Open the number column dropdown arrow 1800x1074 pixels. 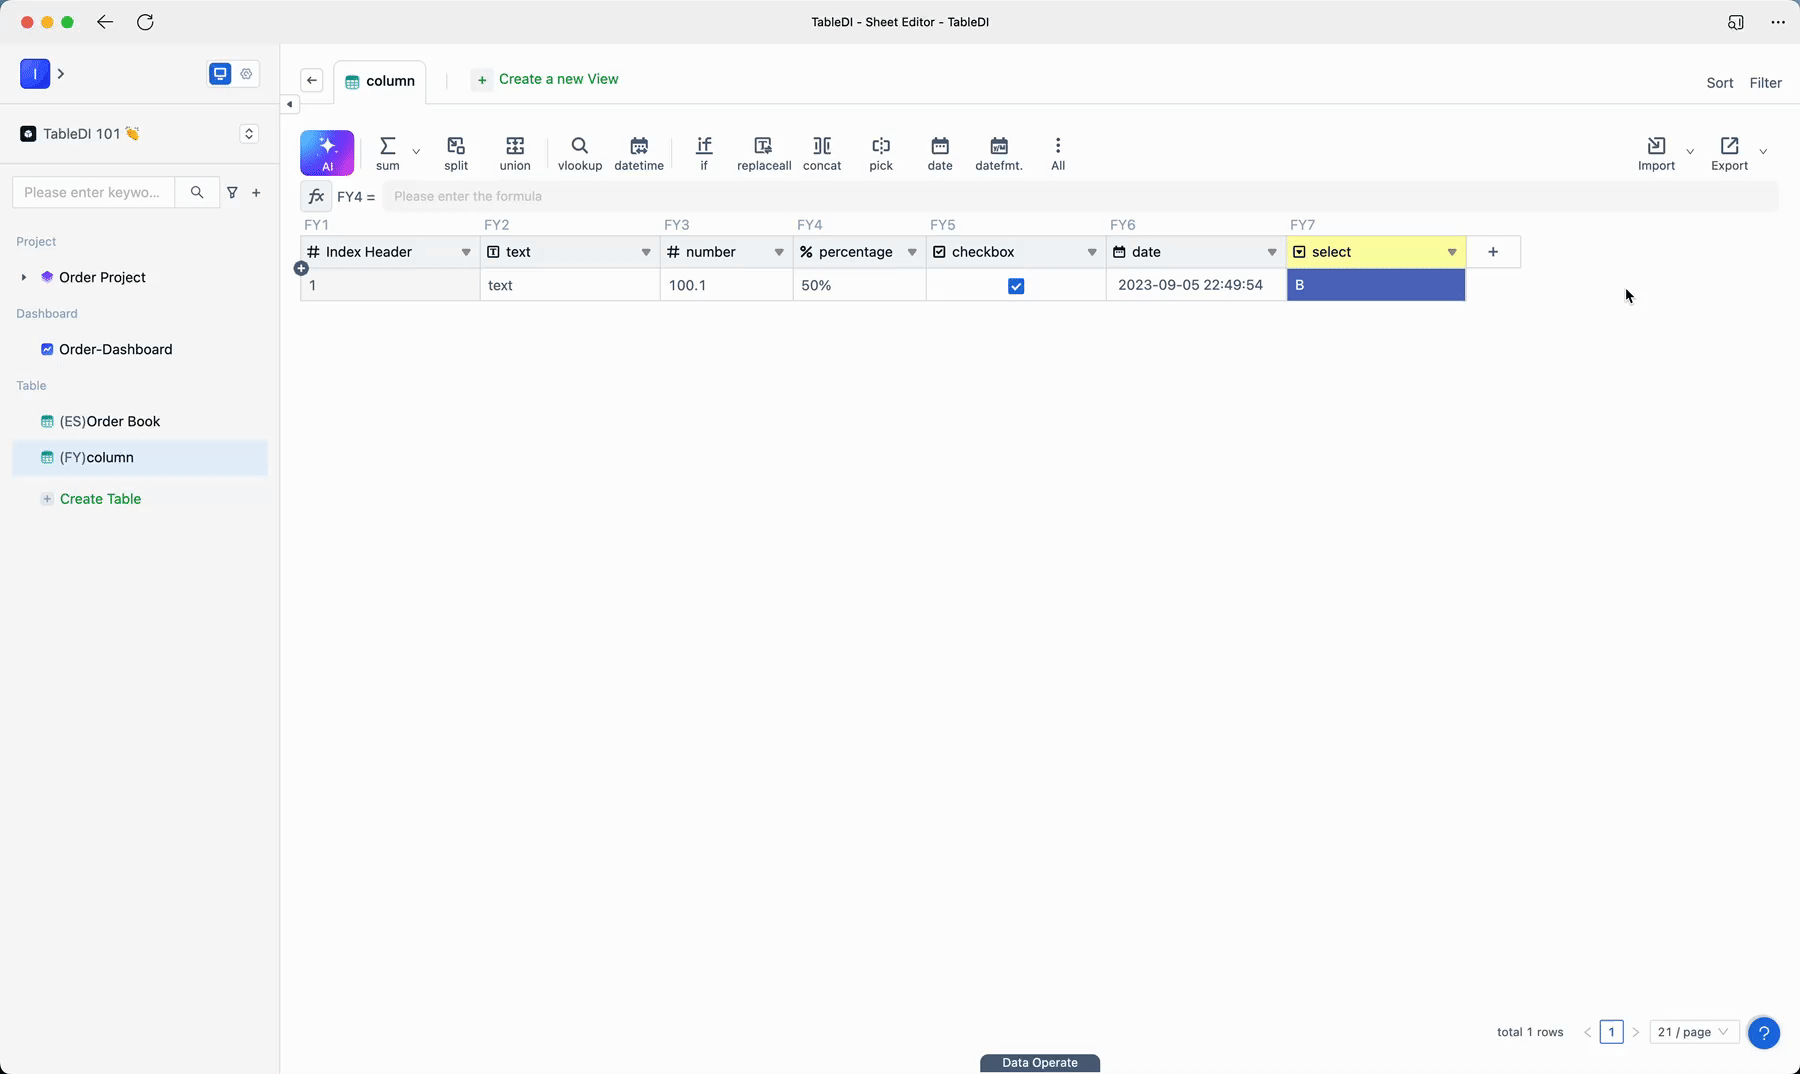[779, 252]
